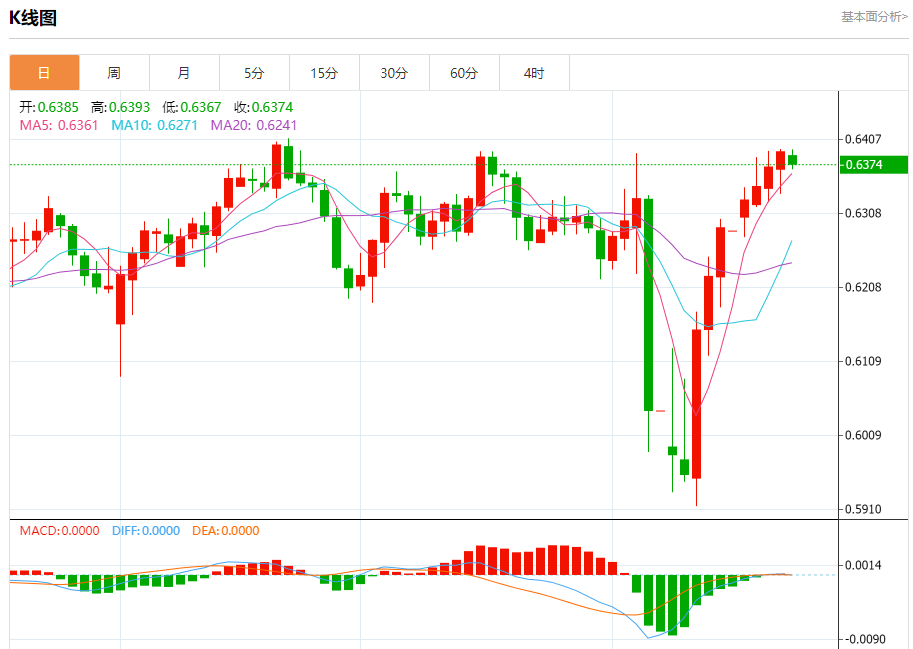This screenshot has width=913, height=649.
Task: Click the K线图 heading
Action: [x=33, y=18]
